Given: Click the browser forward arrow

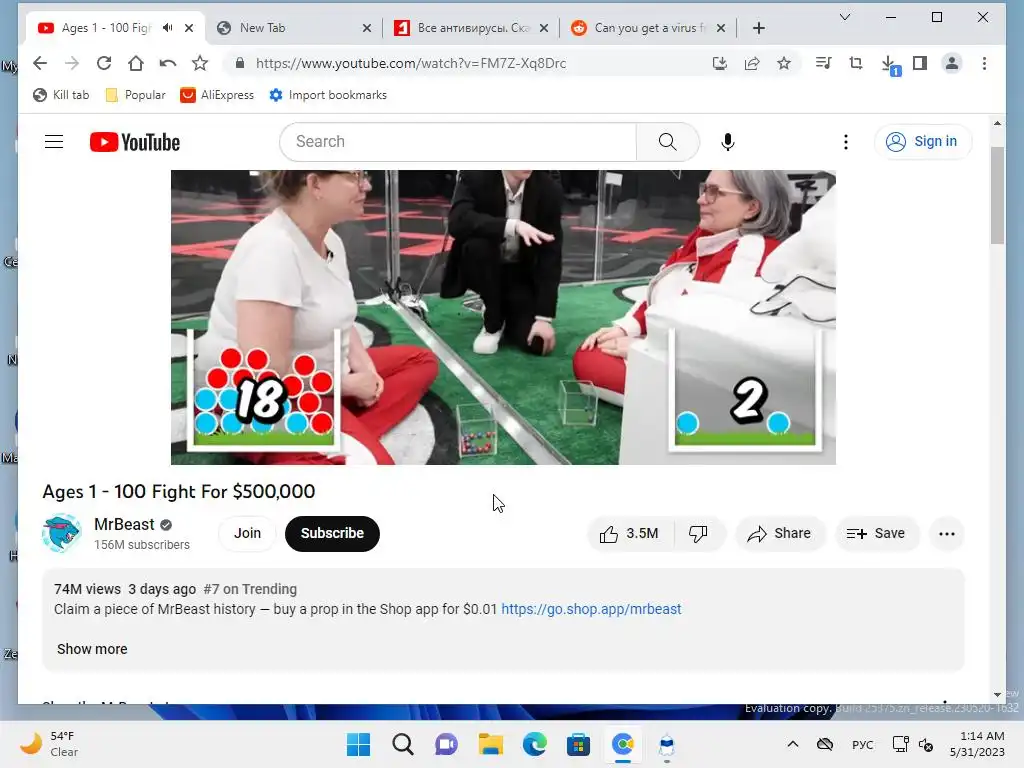Looking at the screenshot, I should [x=72, y=63].
